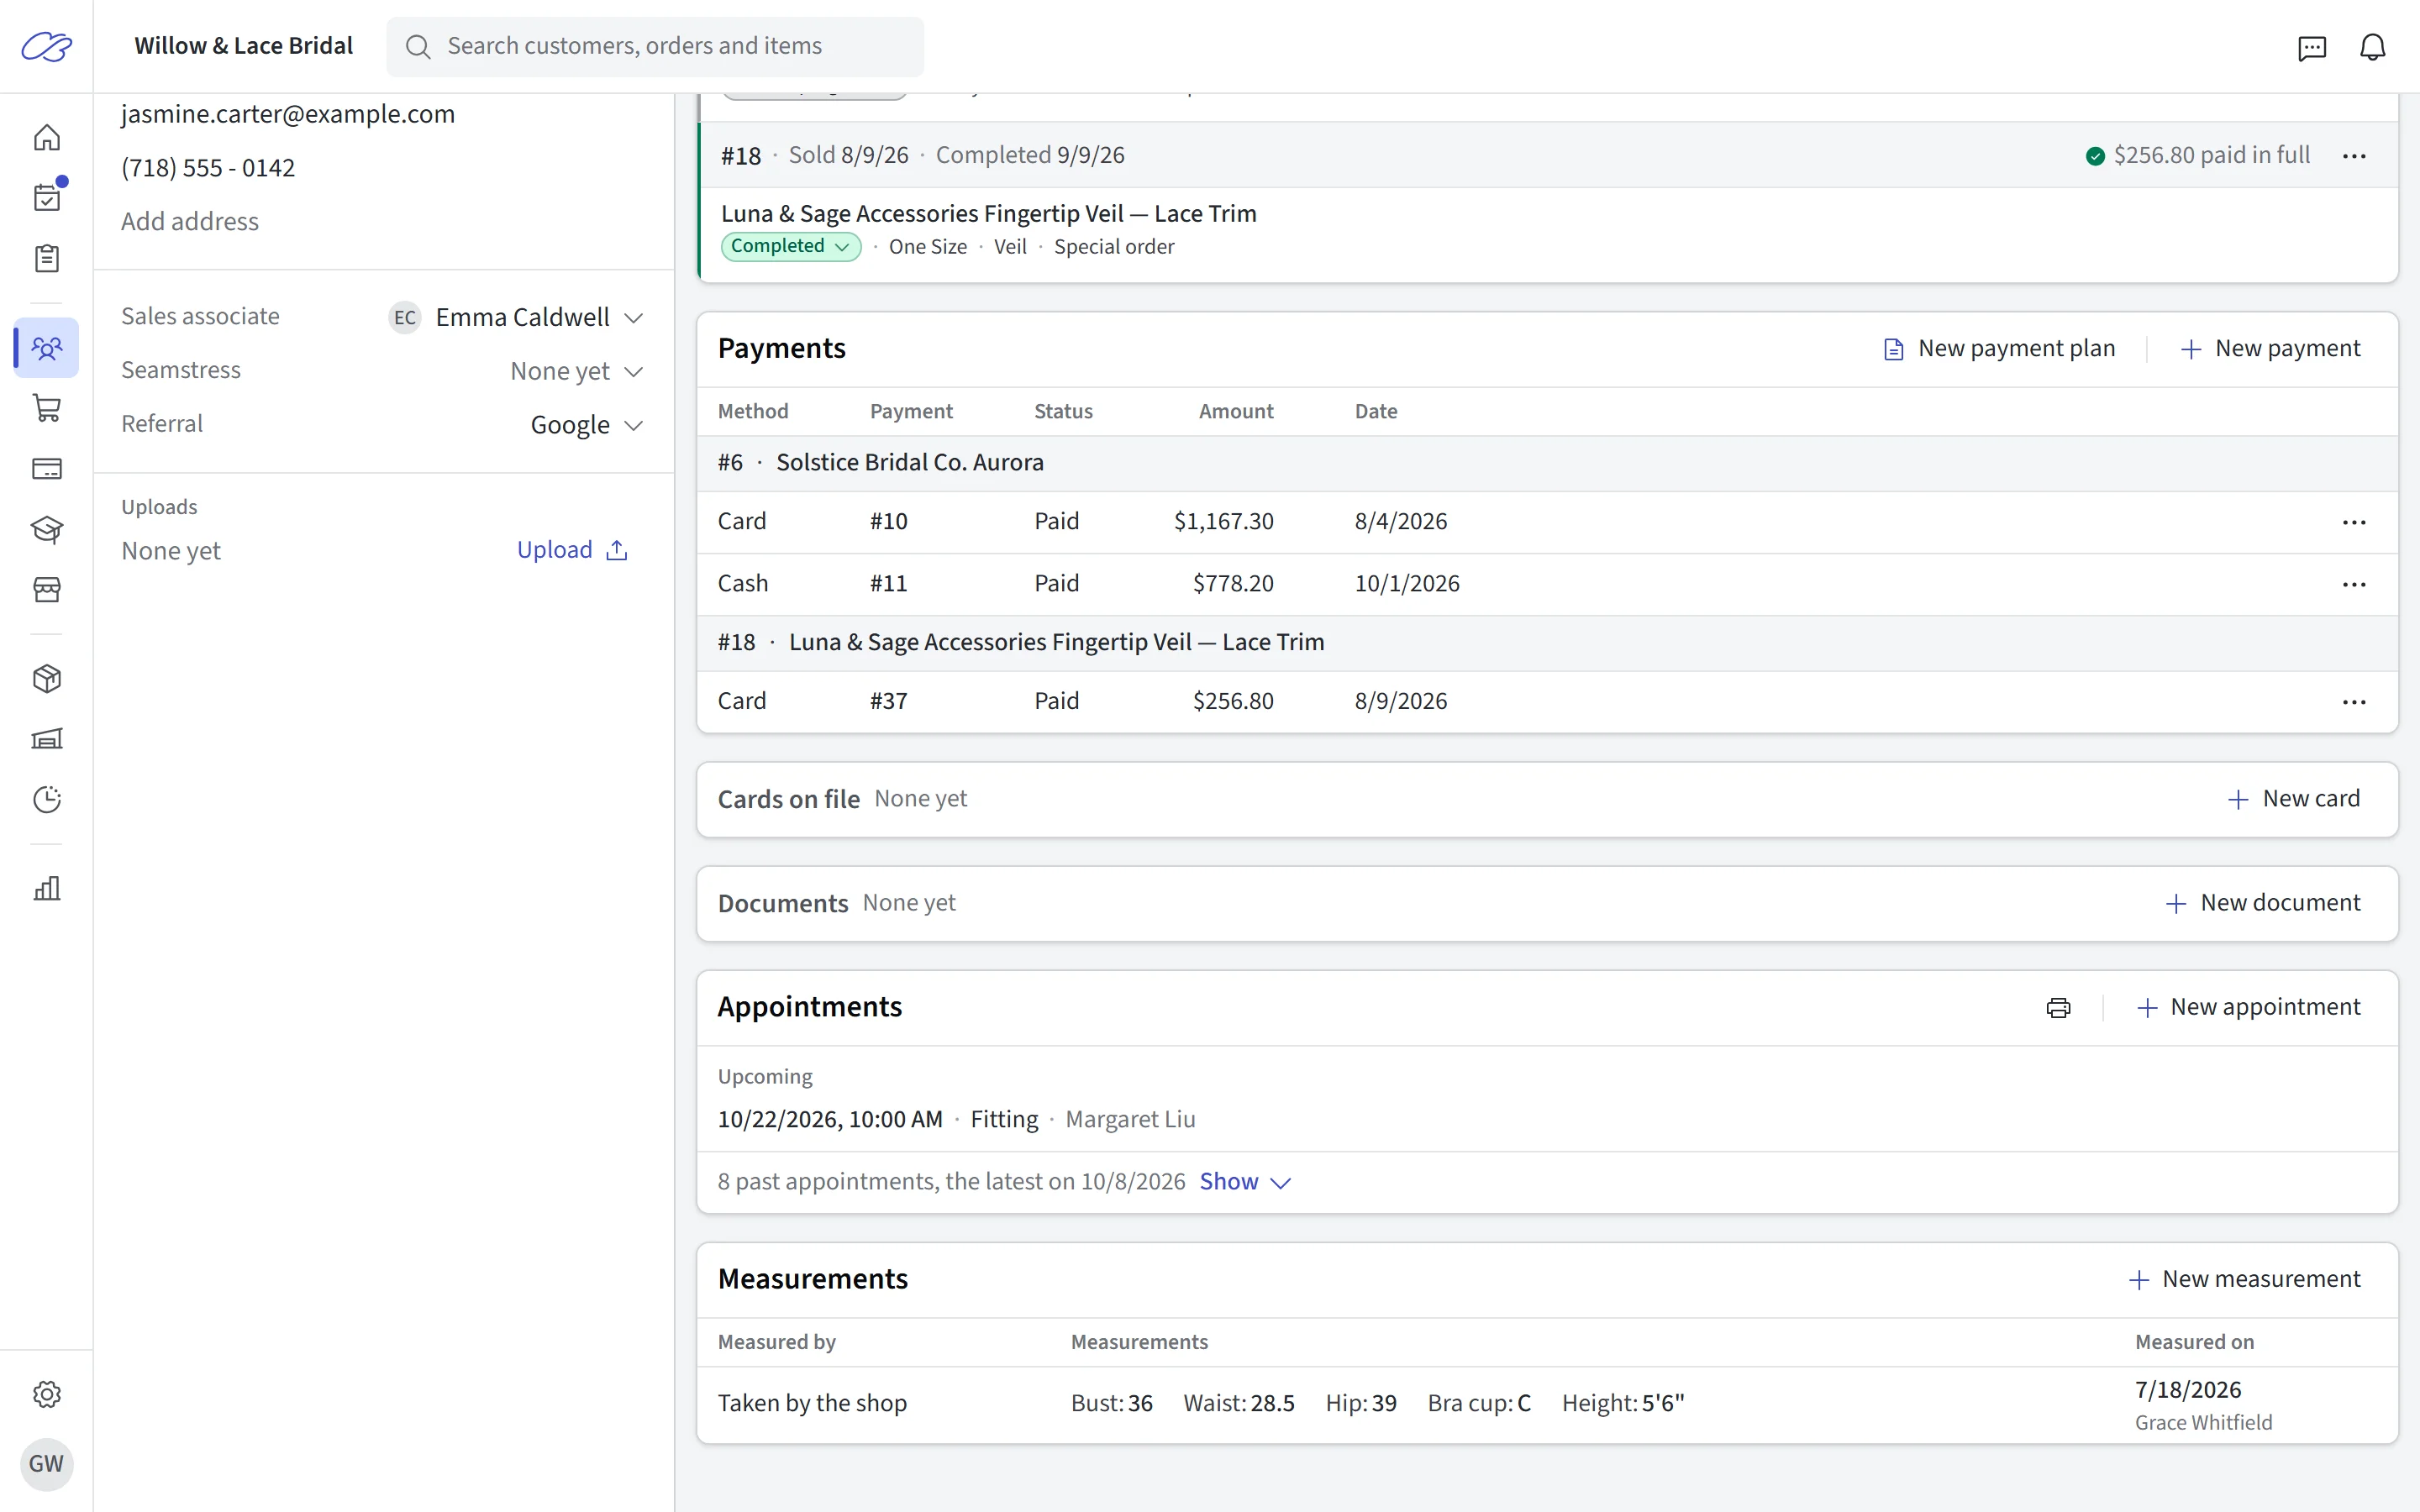Open the bar chart reports icon
The height and width of the screenshot is (1512, 2420).
pyautogui.click(x=47, y=888)
